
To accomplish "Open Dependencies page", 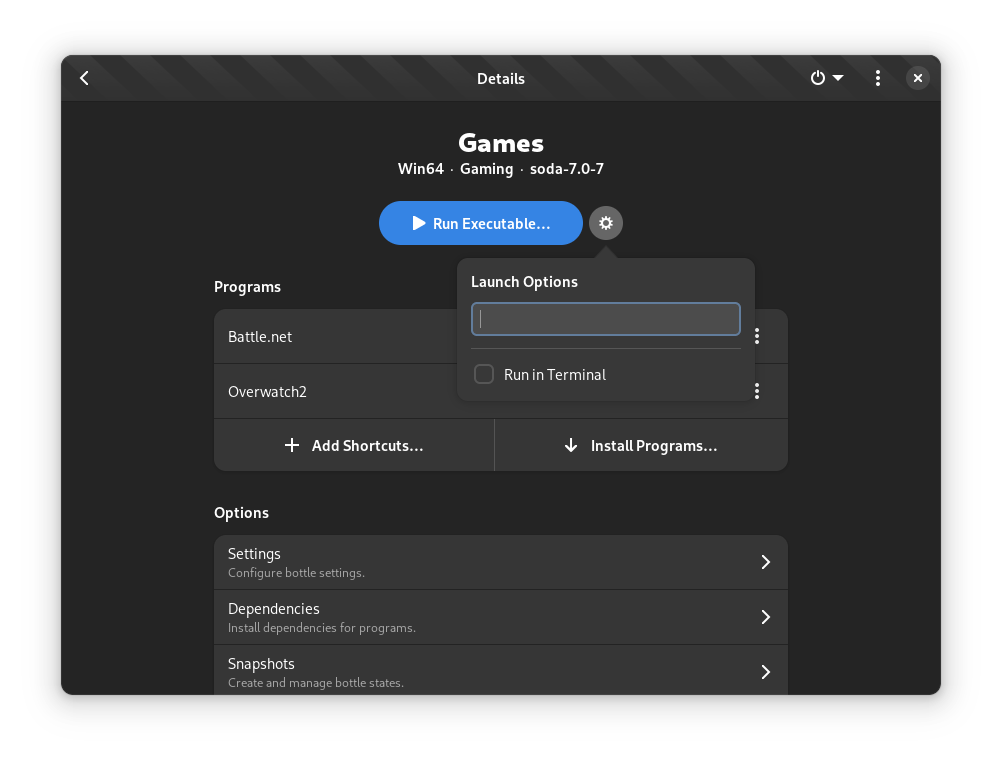I will 480,617.
